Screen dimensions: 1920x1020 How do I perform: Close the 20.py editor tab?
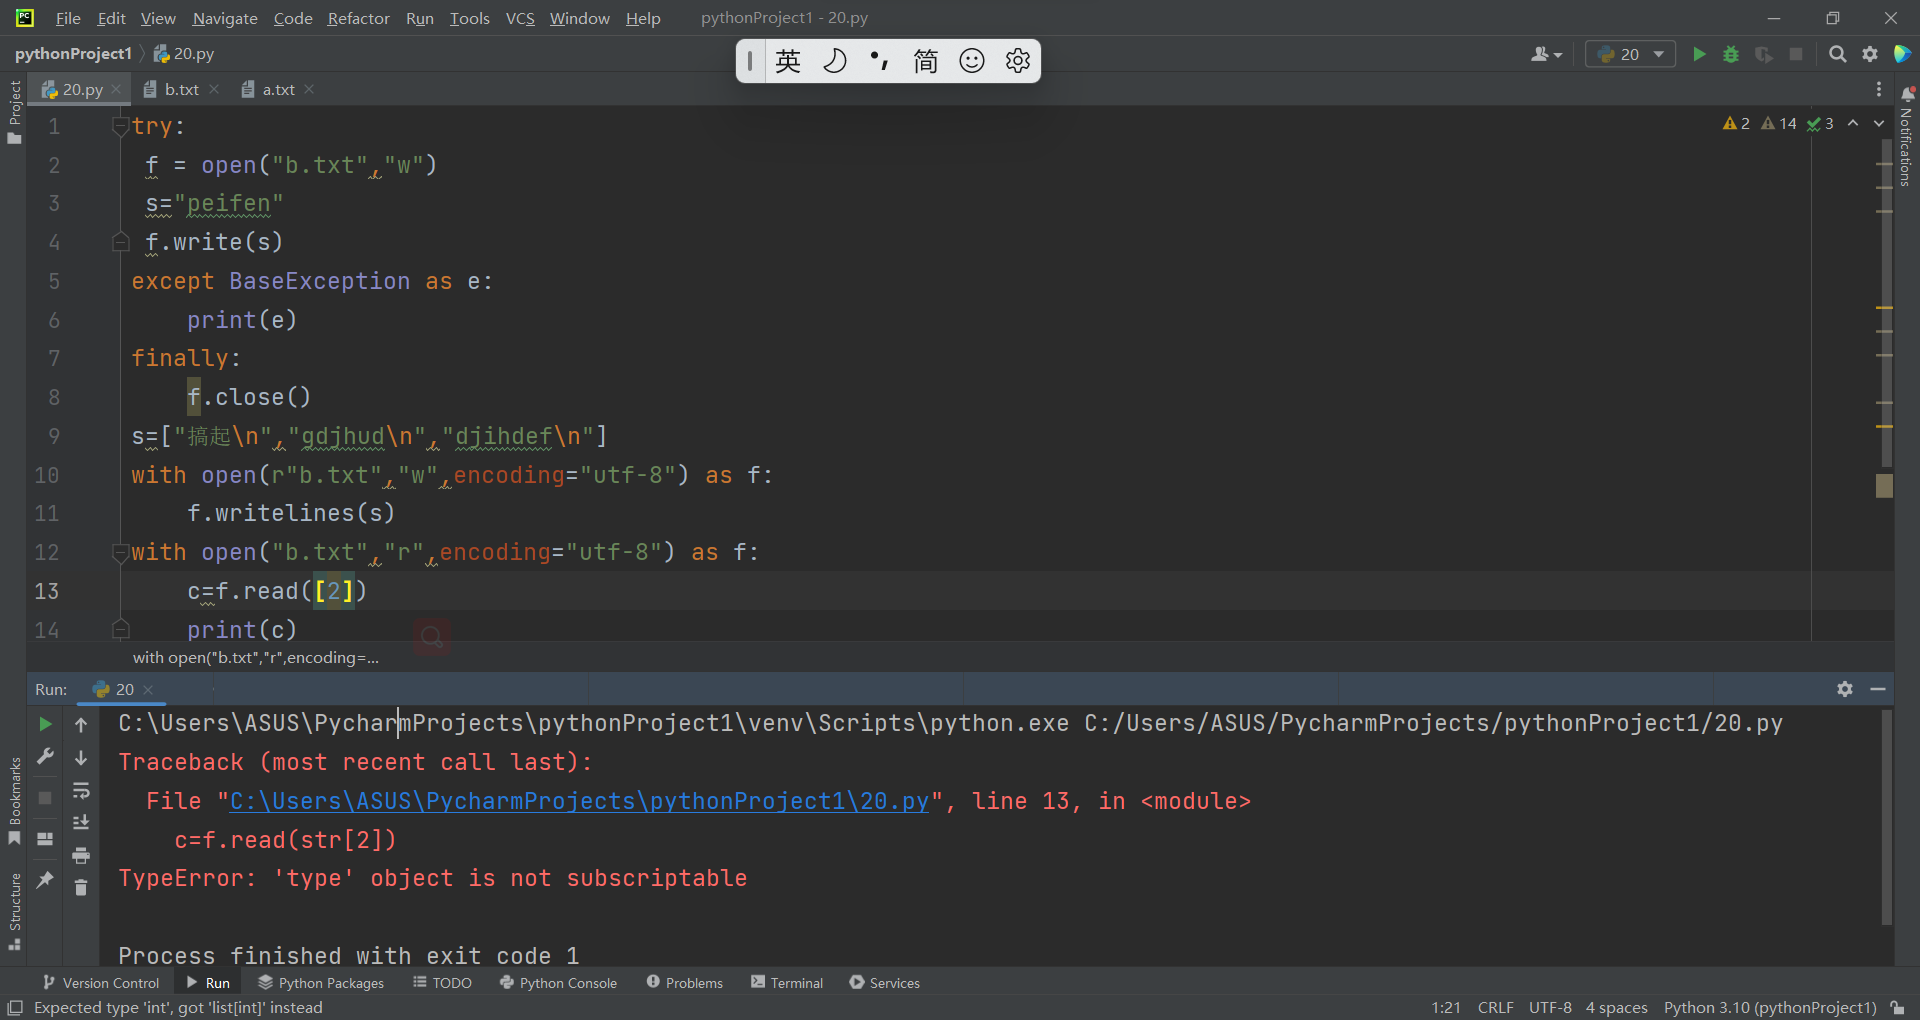pyautogui.click(x=116, y=89)
